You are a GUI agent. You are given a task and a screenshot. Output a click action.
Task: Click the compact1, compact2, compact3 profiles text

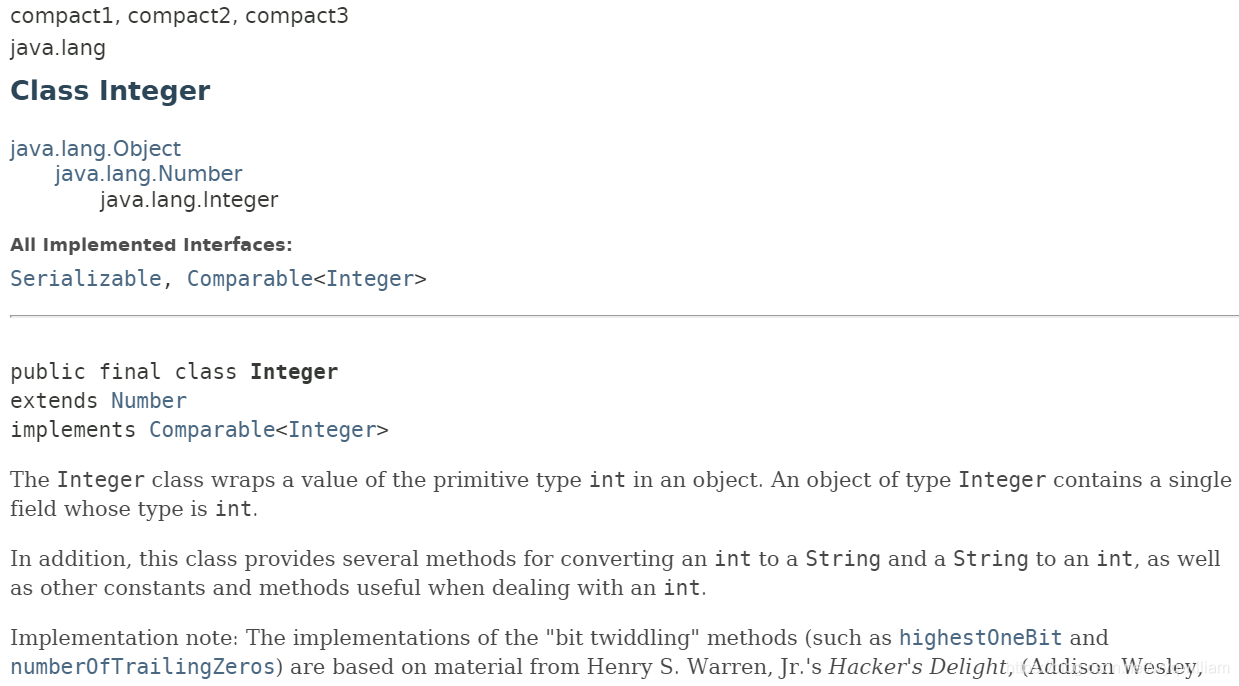(179, 17)
